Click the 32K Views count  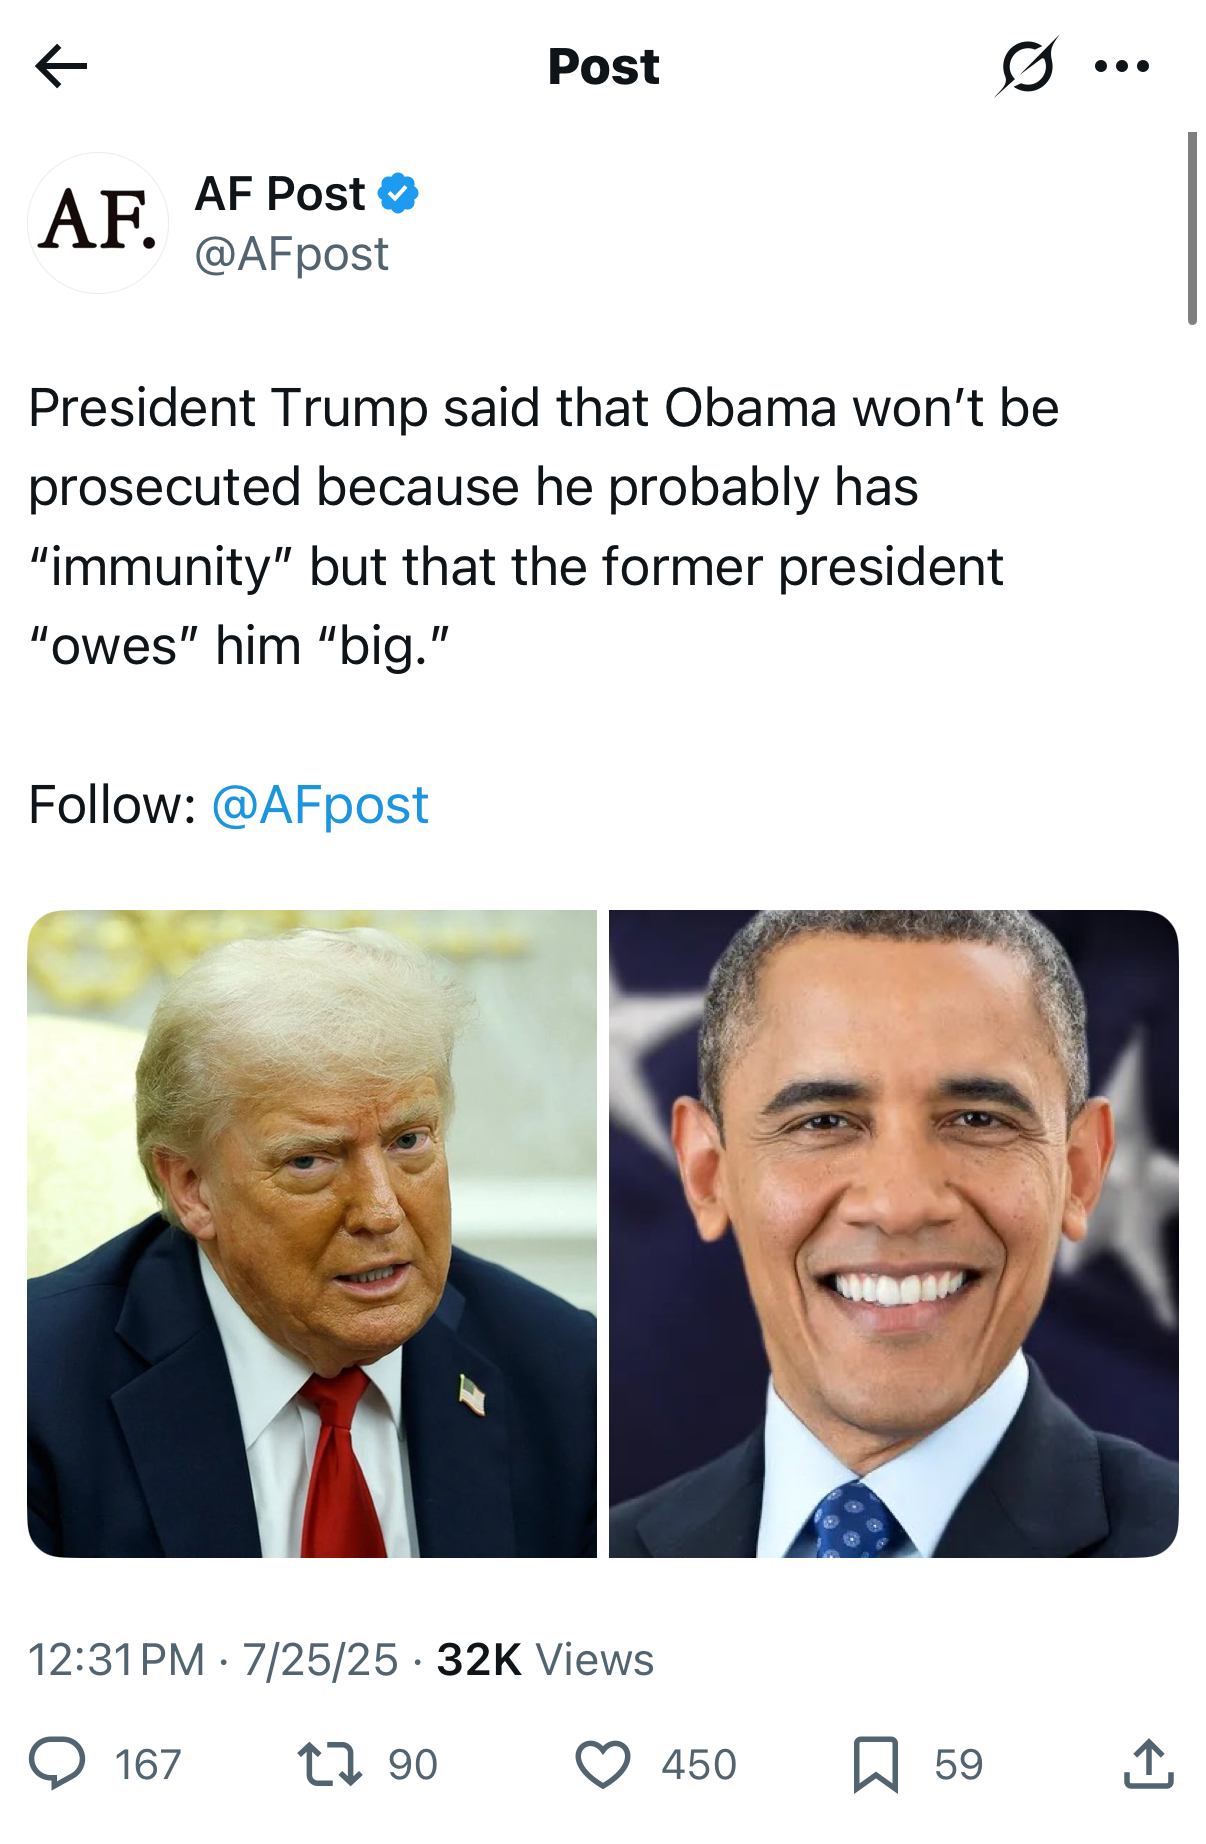click(x=545, y=1660)
